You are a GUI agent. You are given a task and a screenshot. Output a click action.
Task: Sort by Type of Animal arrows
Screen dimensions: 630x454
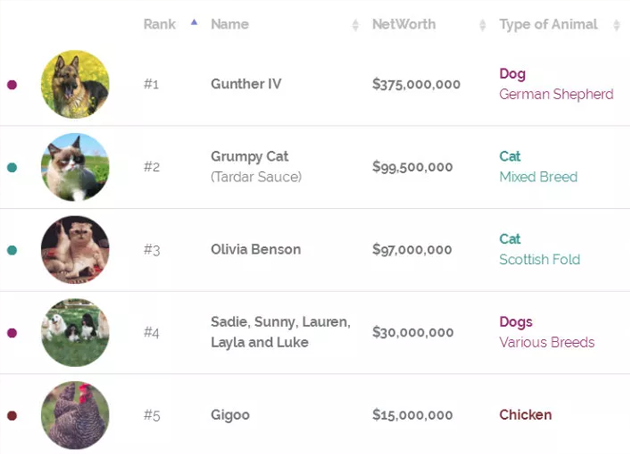click(616, 25)
